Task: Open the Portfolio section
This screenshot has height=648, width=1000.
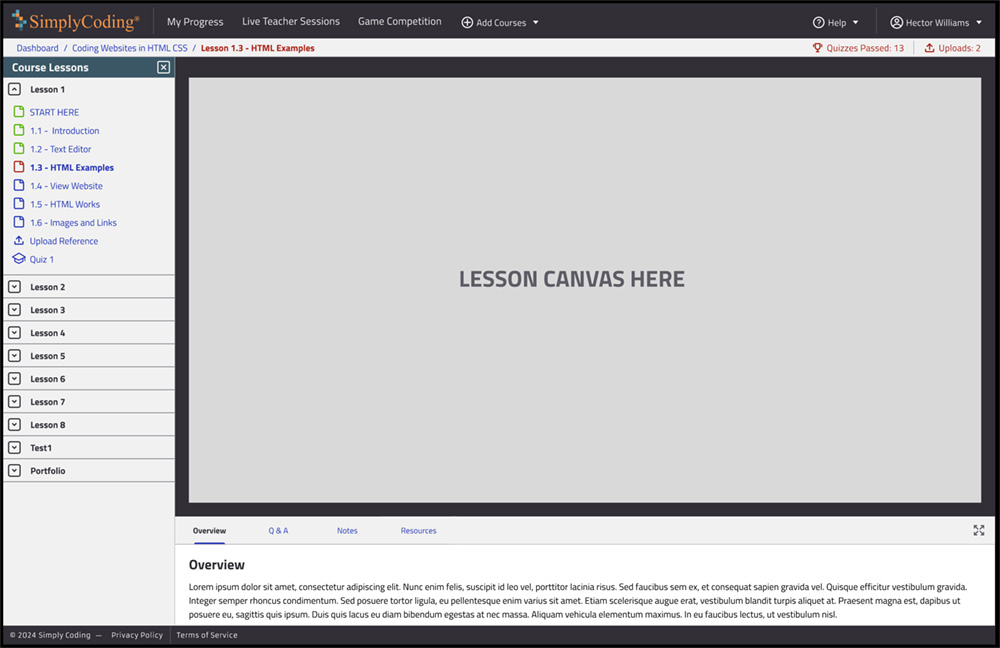Action: 13,470
